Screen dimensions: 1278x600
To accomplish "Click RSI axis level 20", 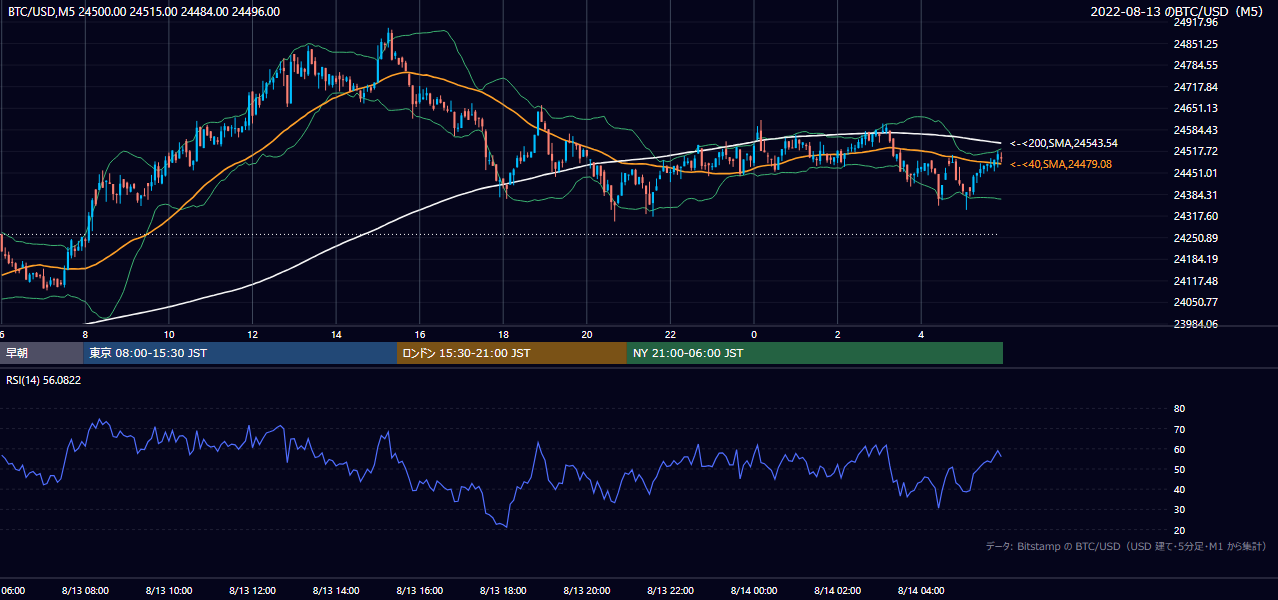I will pos(1179,530).
